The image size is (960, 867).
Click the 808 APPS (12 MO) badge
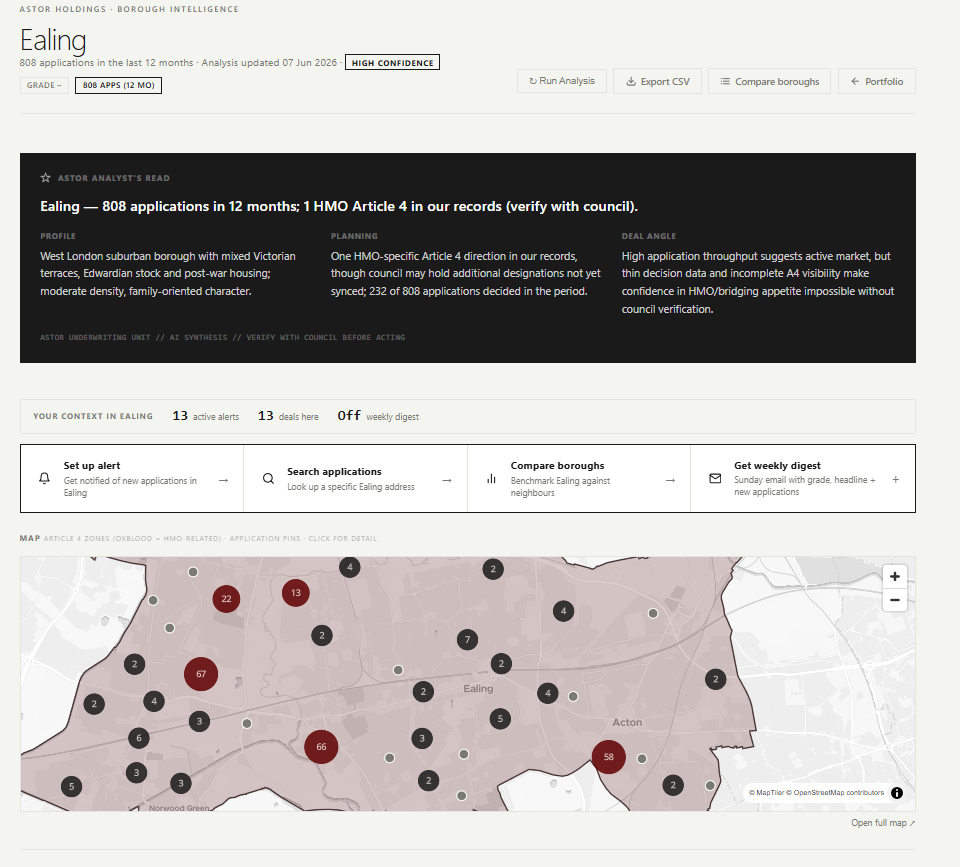click(118, 85)
